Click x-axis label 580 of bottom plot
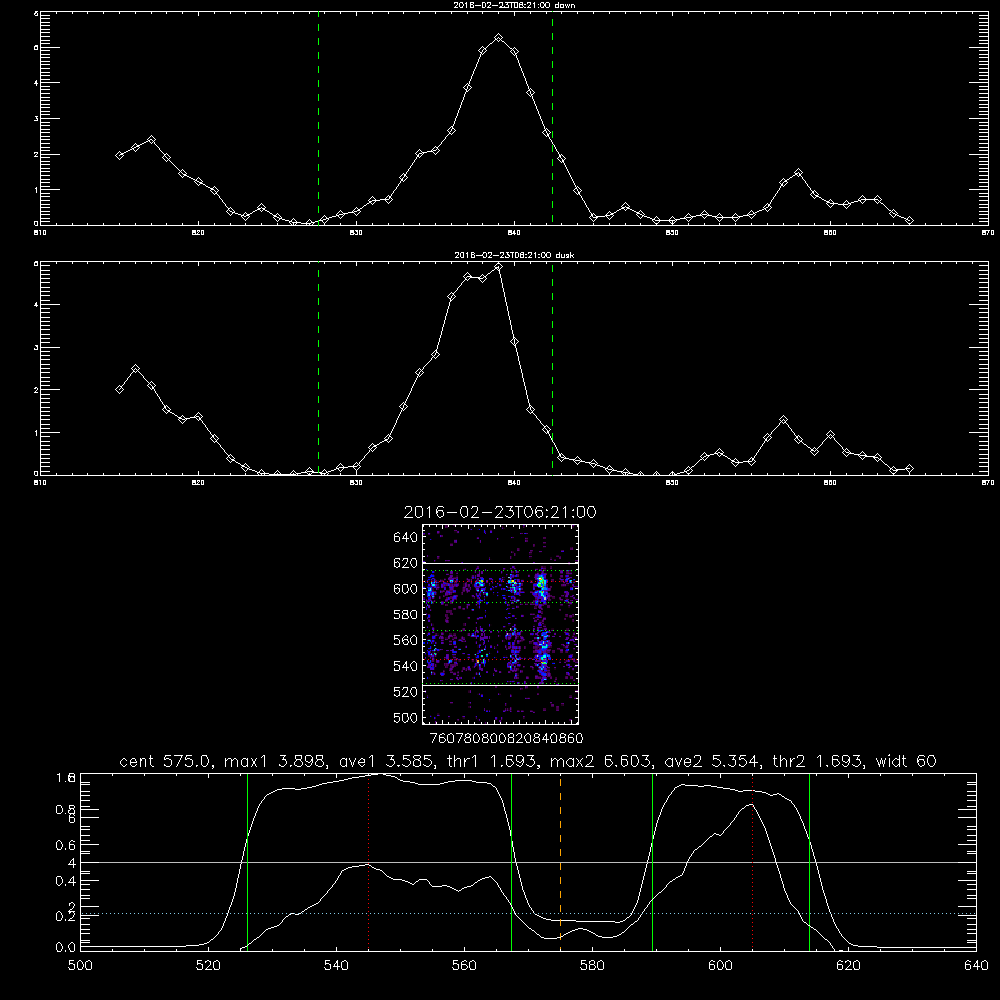Viewport: 1000px width, 1000px height. 592,966
